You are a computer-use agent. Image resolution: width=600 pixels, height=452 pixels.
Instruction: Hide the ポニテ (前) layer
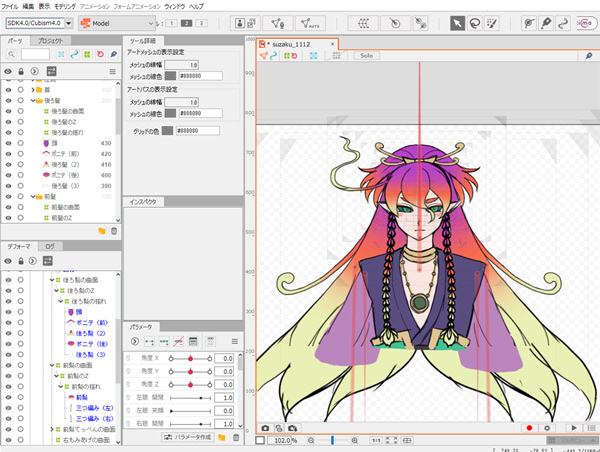pos(8,154)
